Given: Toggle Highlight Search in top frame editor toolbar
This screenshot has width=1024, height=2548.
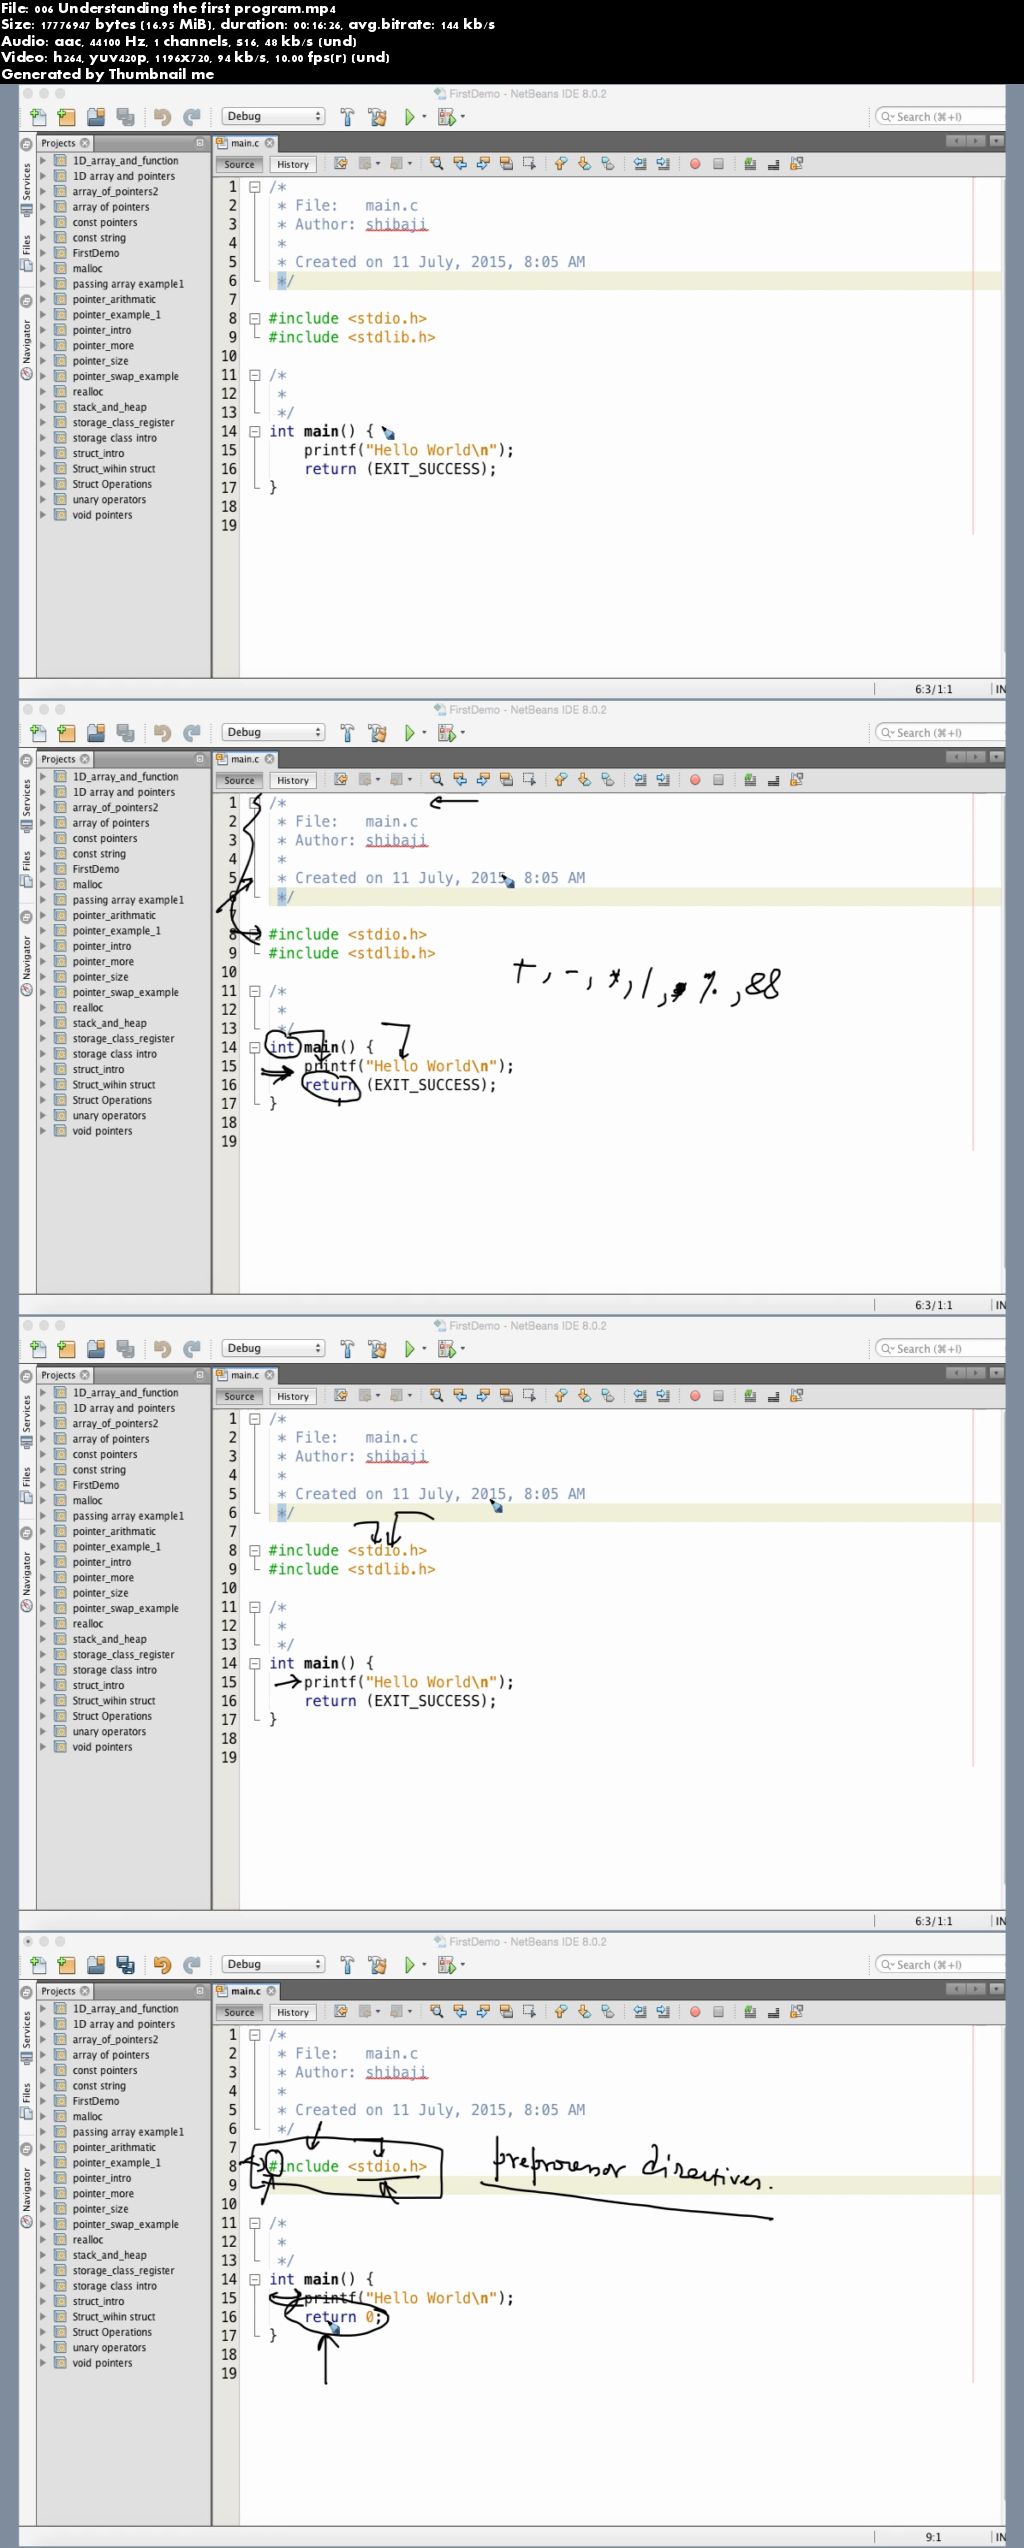Looking at the screenshot, I should click(505, 164).
